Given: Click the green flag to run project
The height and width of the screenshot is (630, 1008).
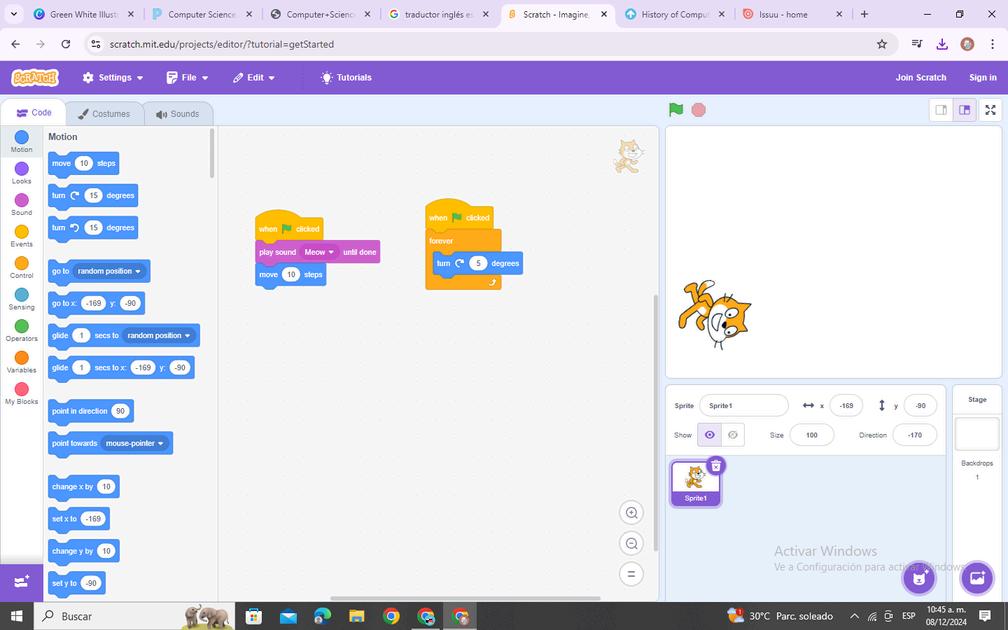Looking at the screenshot, I should click(x=676, y=110).
